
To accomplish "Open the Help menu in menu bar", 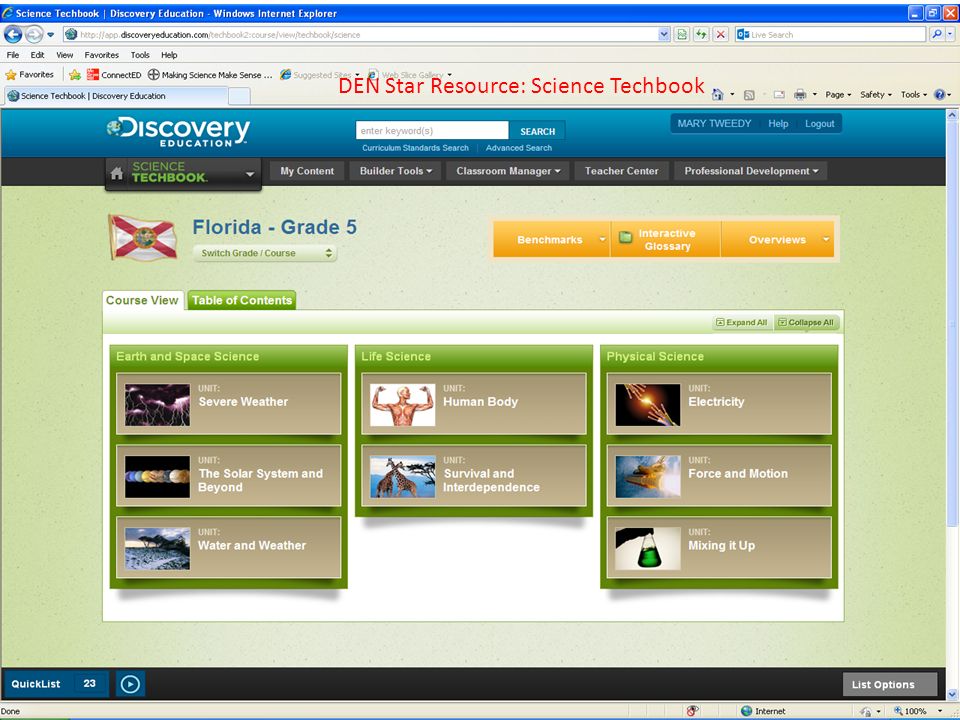I will 170,54.
